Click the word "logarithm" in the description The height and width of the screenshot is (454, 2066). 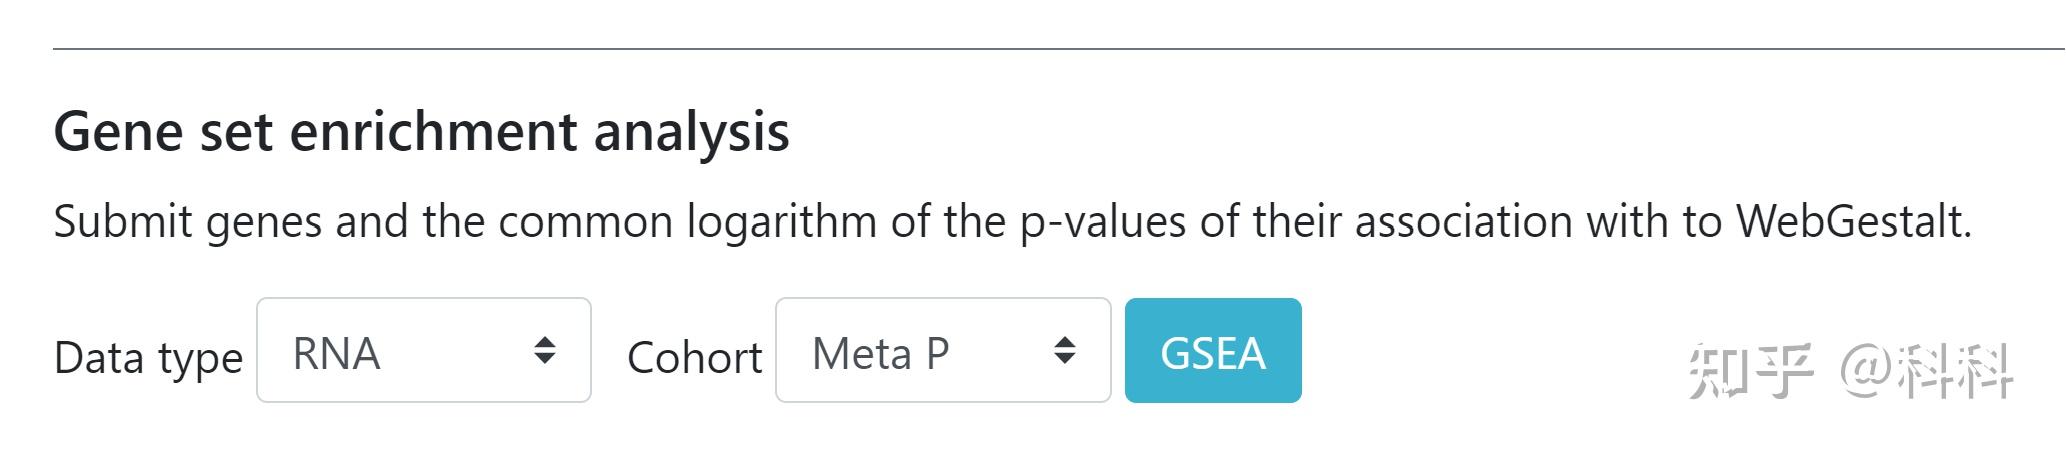pyautogui.click(x=781, y=221)
